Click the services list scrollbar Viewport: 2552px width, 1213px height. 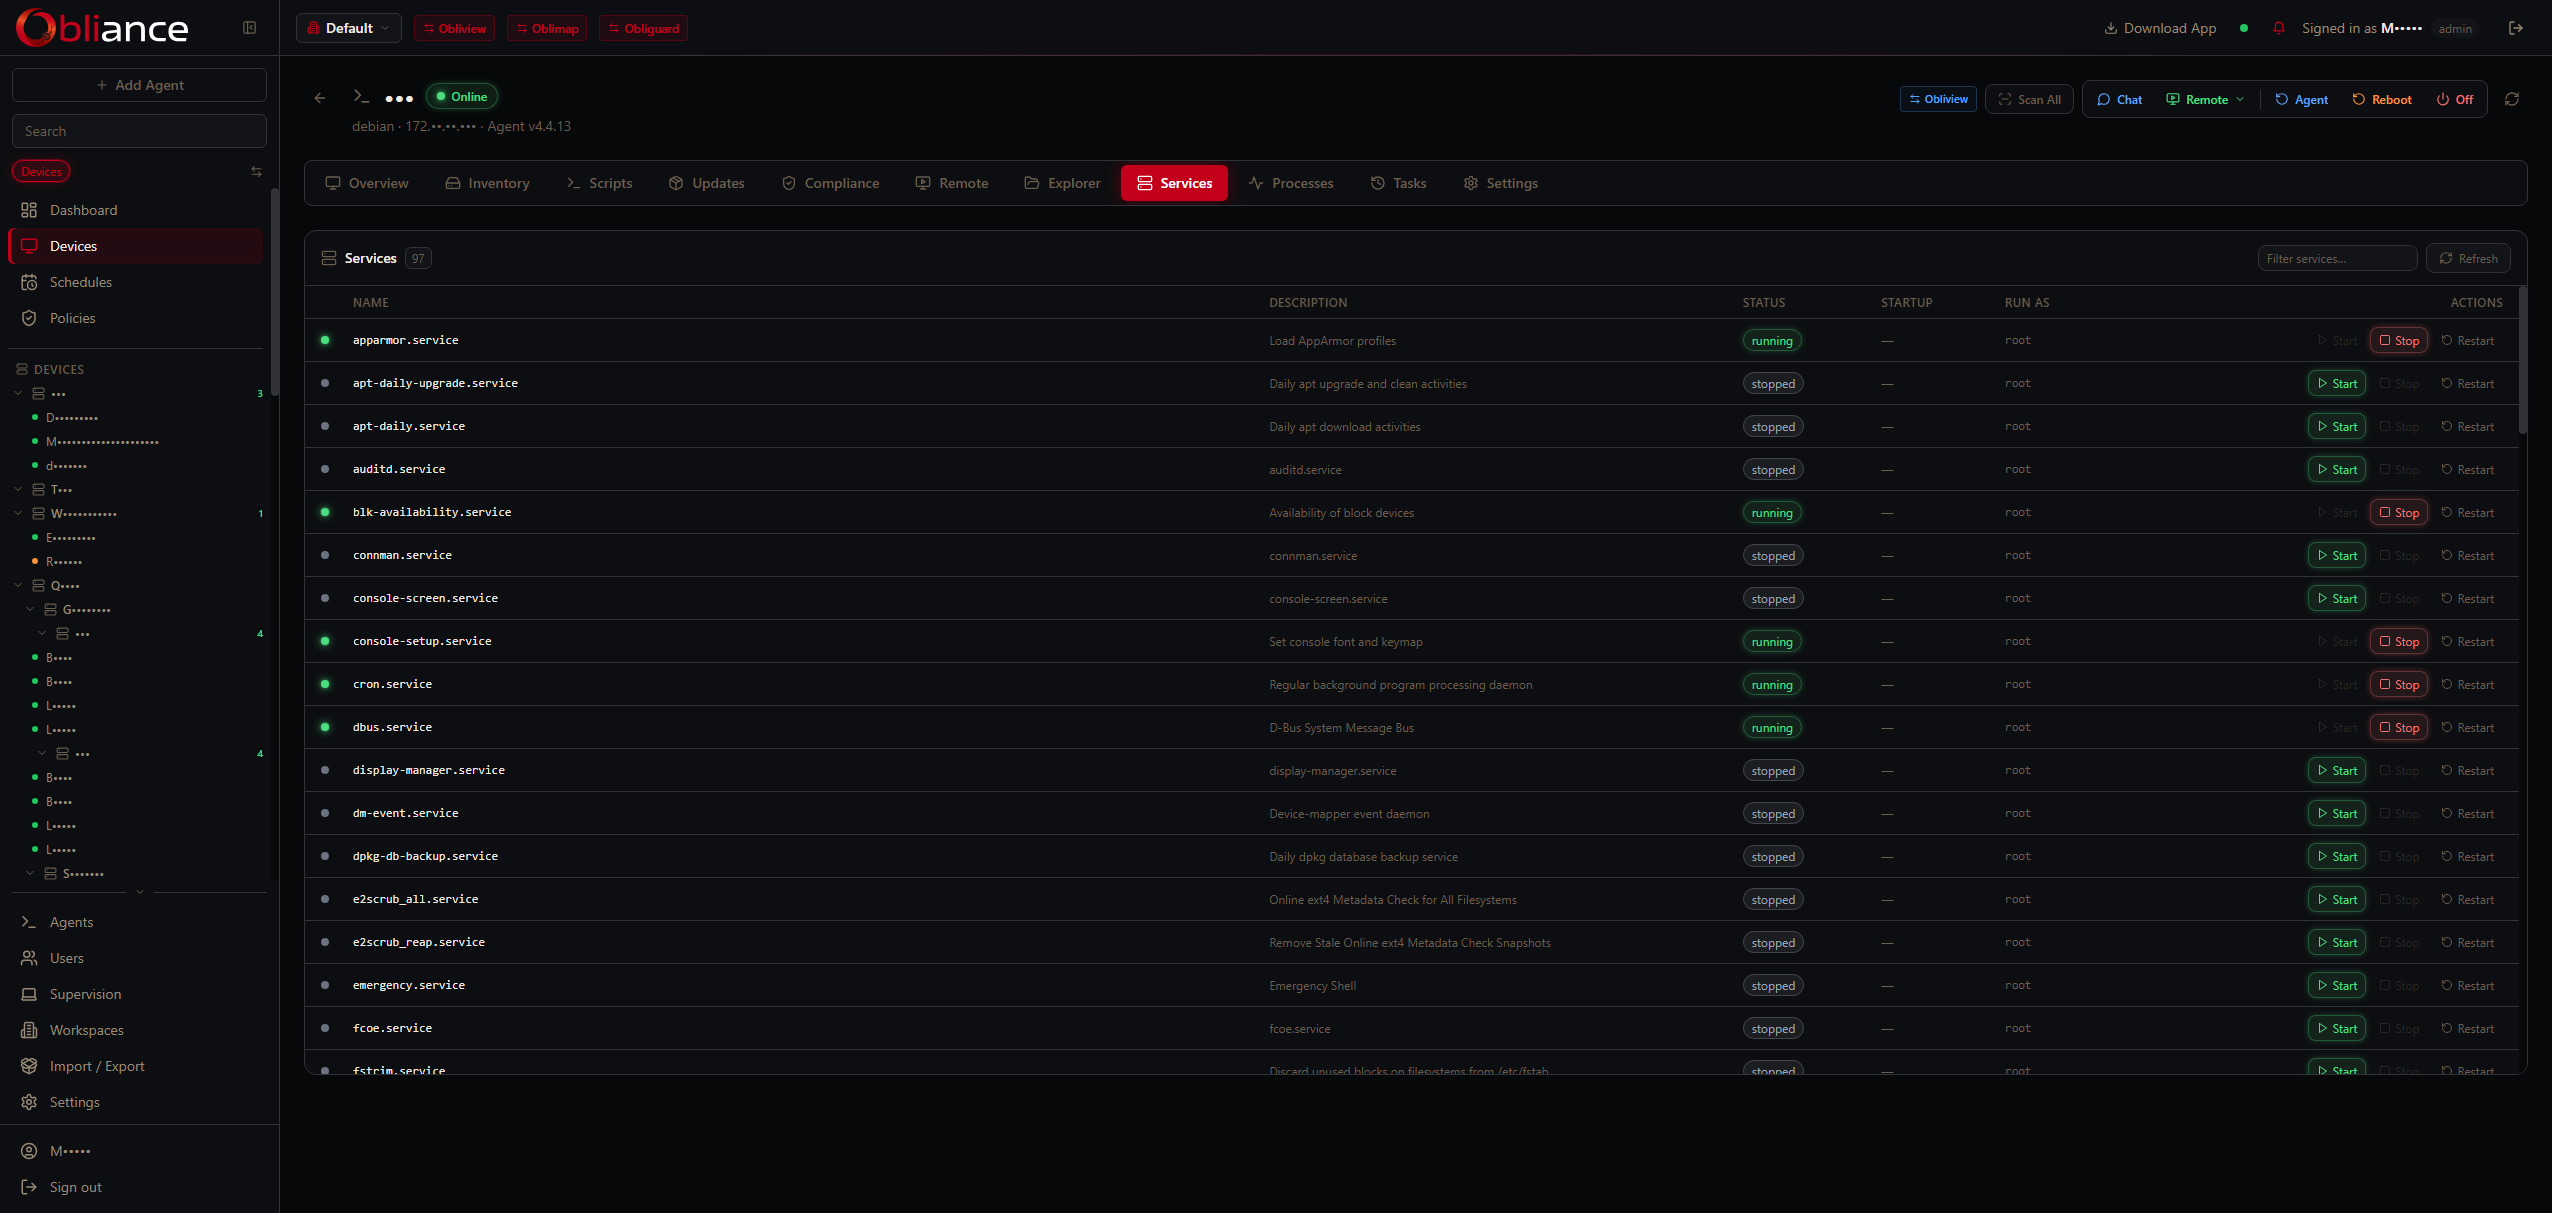pos(2522,360)
